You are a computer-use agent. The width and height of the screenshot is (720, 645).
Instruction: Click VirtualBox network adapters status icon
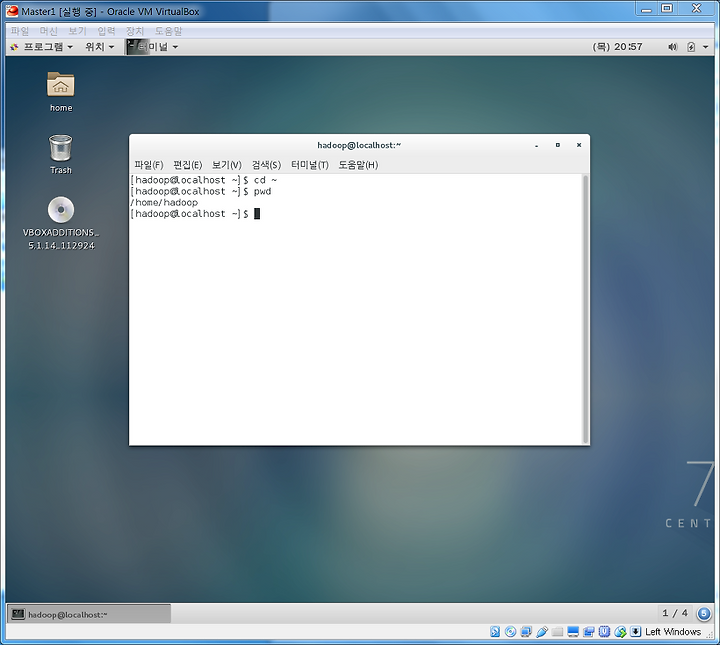(526, 632)
